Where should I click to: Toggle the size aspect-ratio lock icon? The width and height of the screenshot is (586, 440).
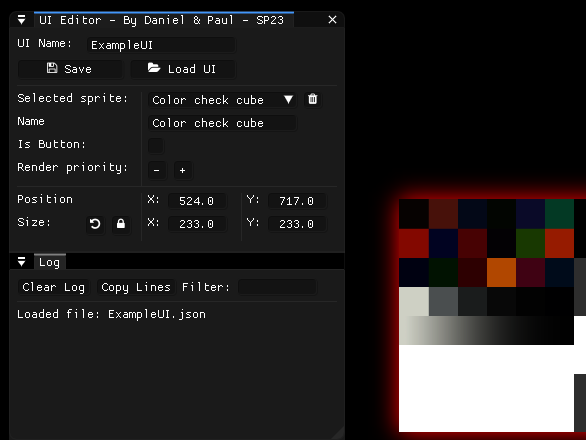point(121,224)
